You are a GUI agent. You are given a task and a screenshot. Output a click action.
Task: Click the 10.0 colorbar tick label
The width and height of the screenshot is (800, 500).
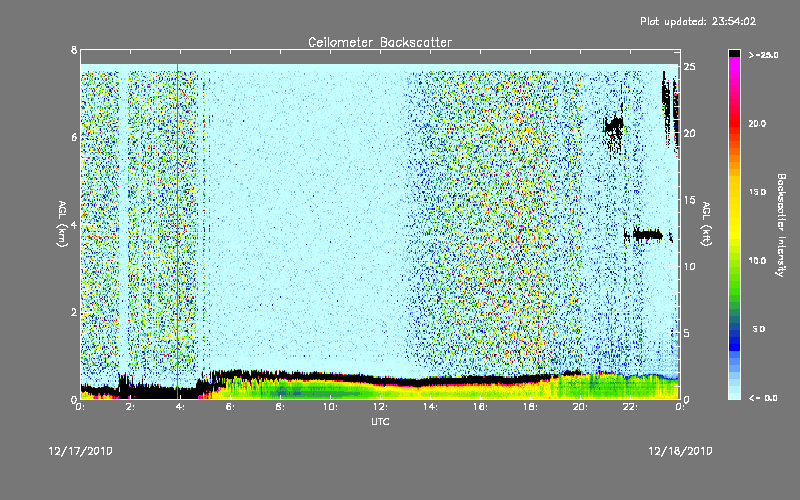click(757, 260)
